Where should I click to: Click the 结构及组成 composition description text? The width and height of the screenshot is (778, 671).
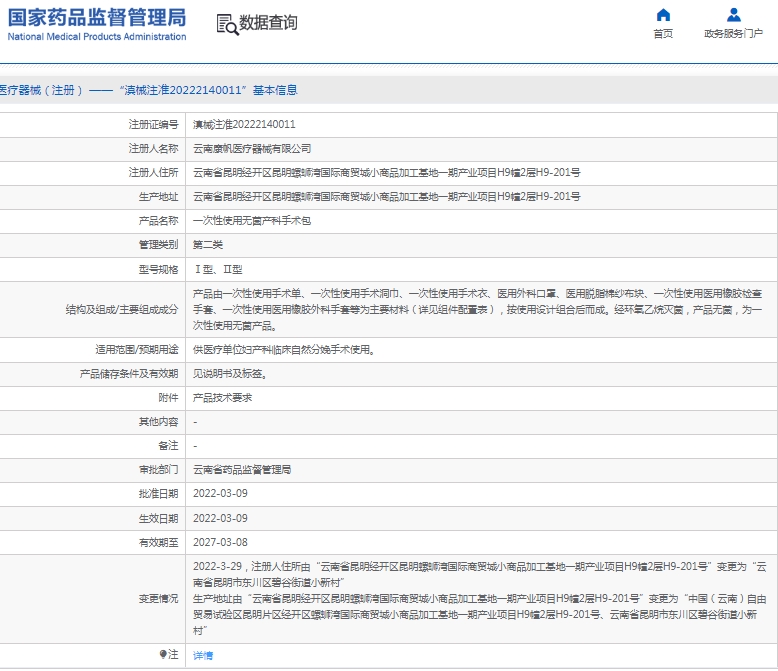pos(477,310)
